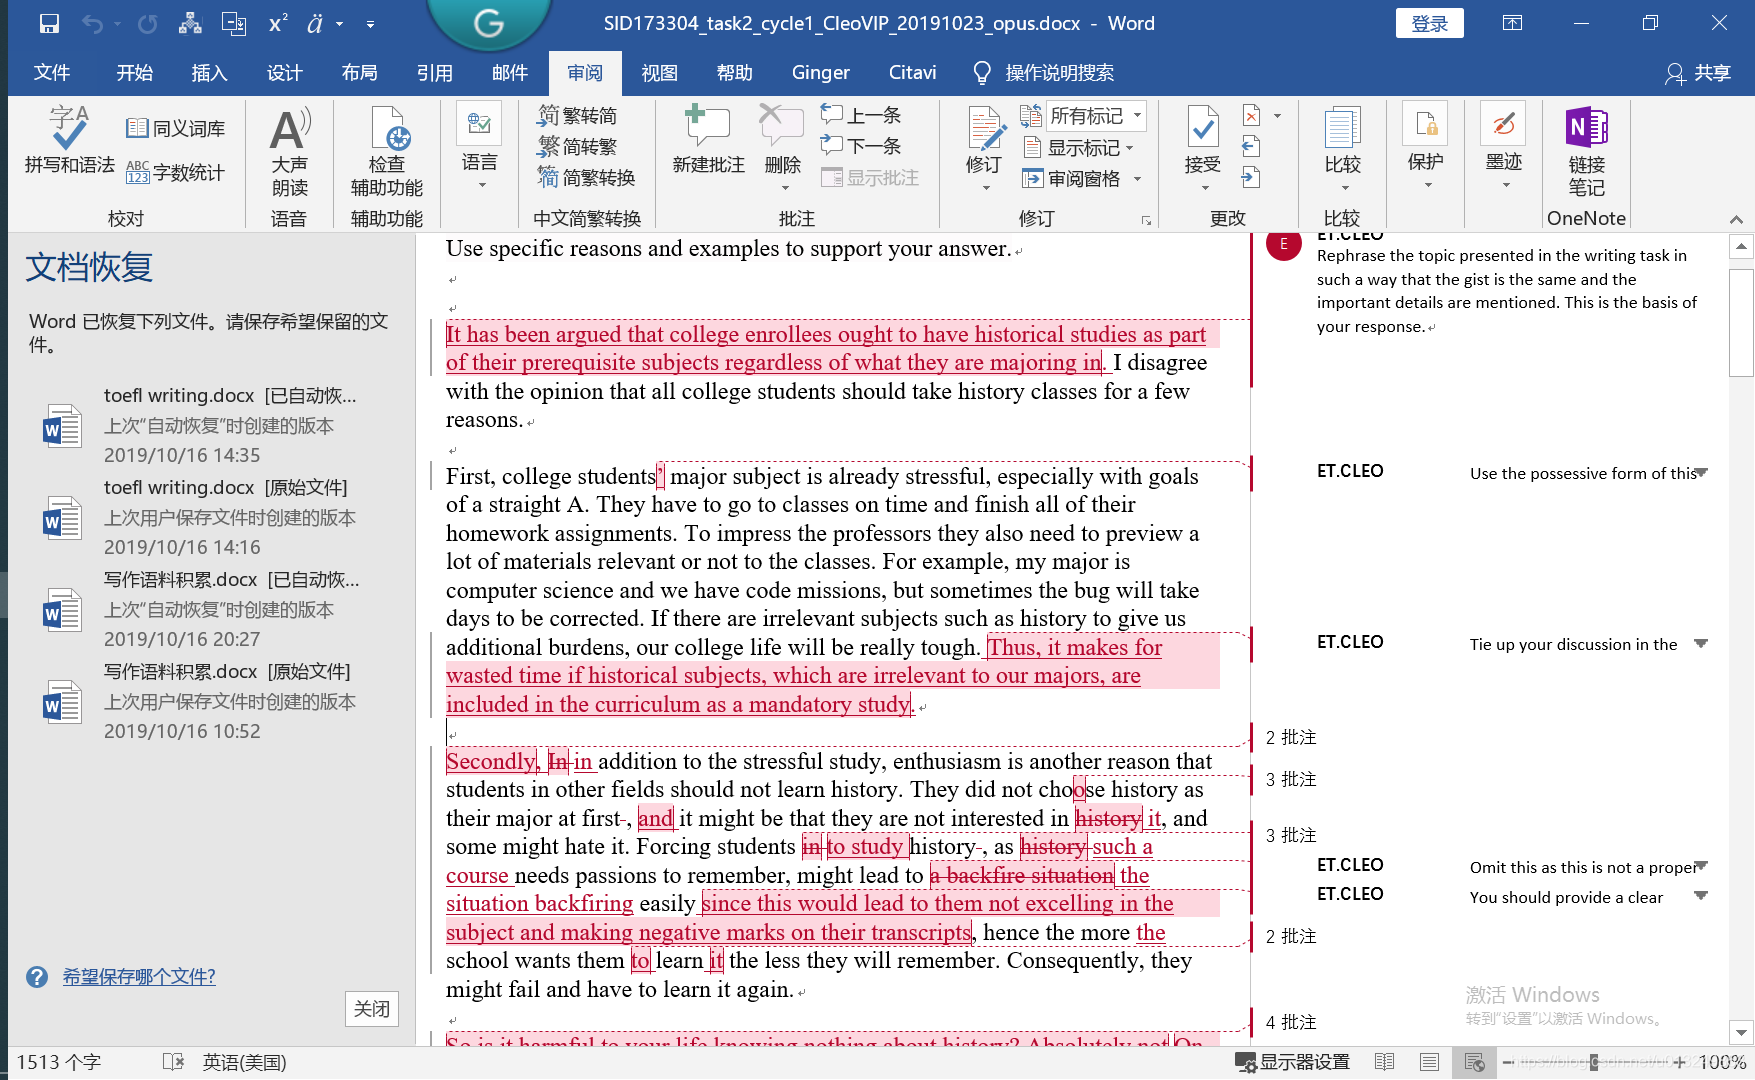The width and height of the screenshot is (1755, 1080).
Task: Close the Document Recovery pane with 关闭
Action: tap(372, 1009)
